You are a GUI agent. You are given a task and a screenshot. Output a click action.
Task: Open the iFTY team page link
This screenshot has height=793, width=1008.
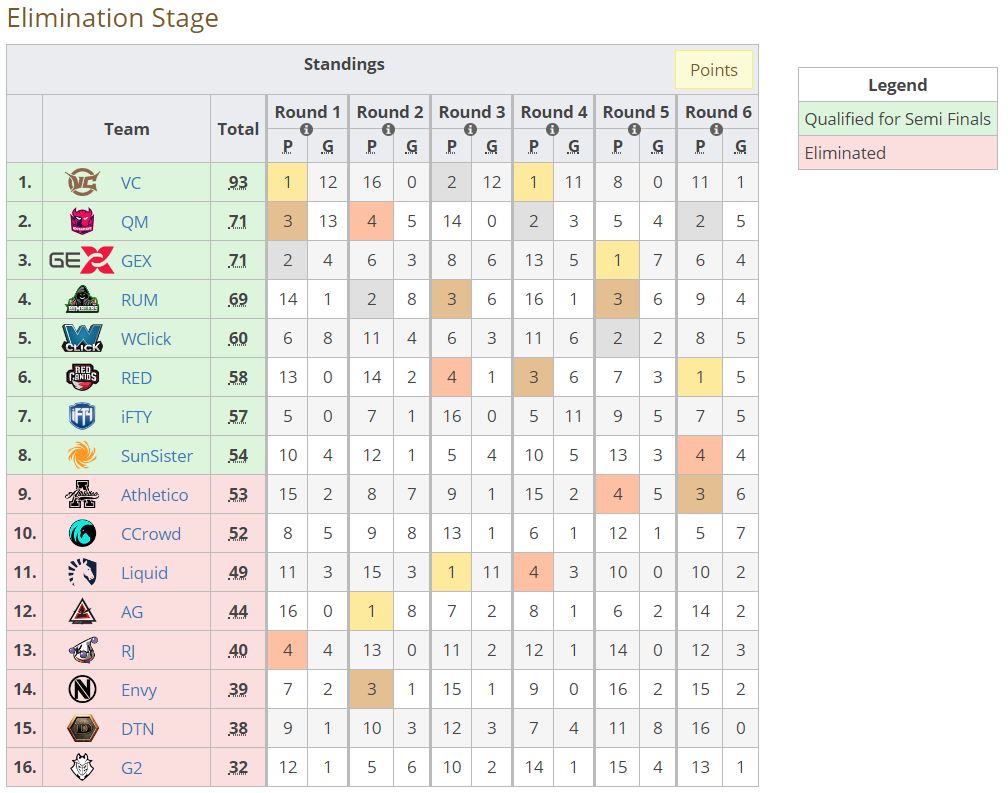[x=136, y=417]
